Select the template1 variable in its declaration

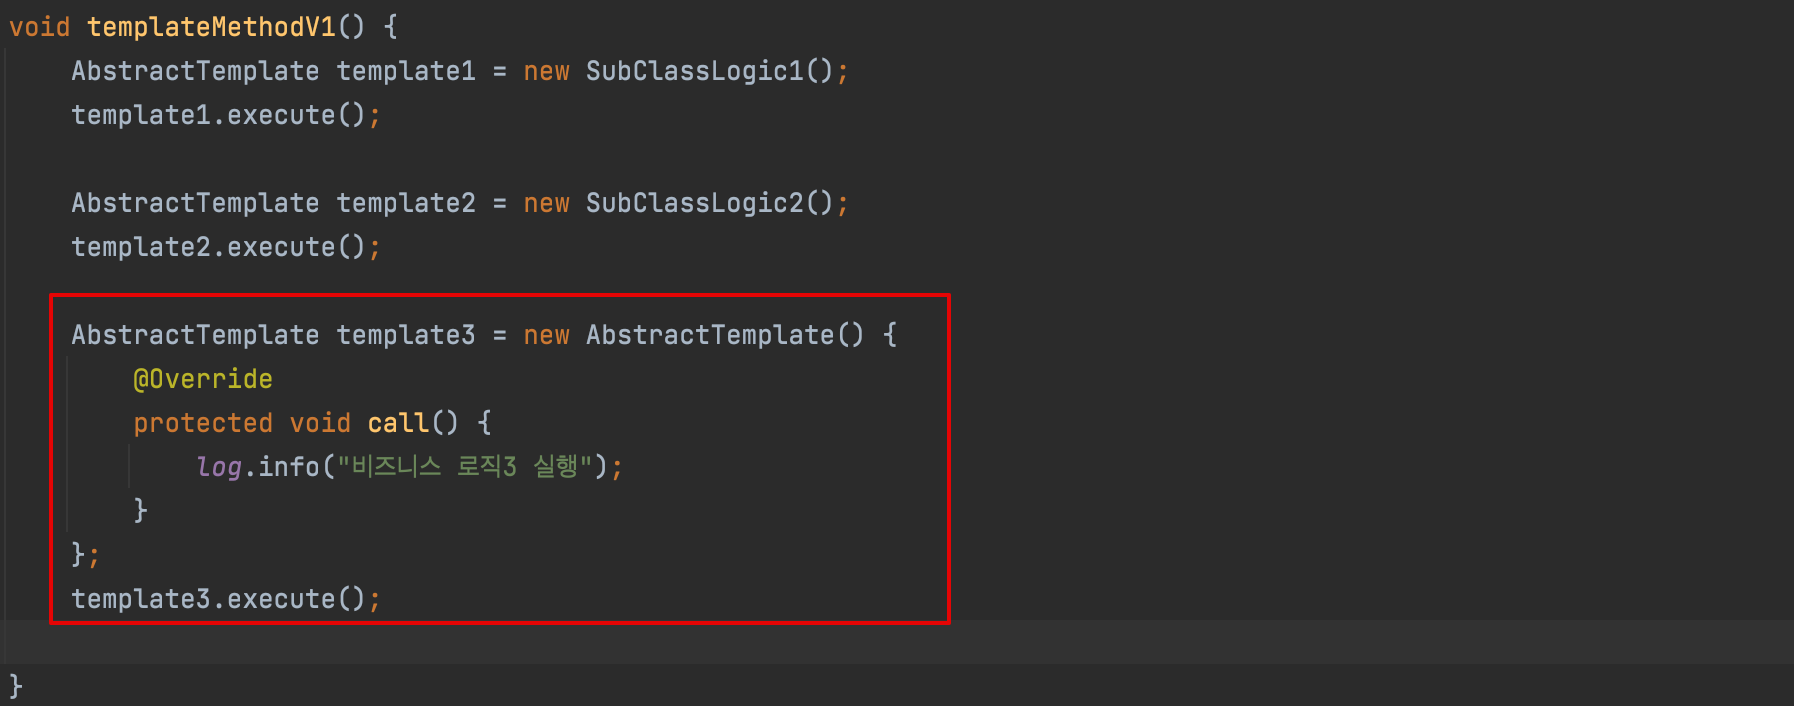(x=405, y=71)
